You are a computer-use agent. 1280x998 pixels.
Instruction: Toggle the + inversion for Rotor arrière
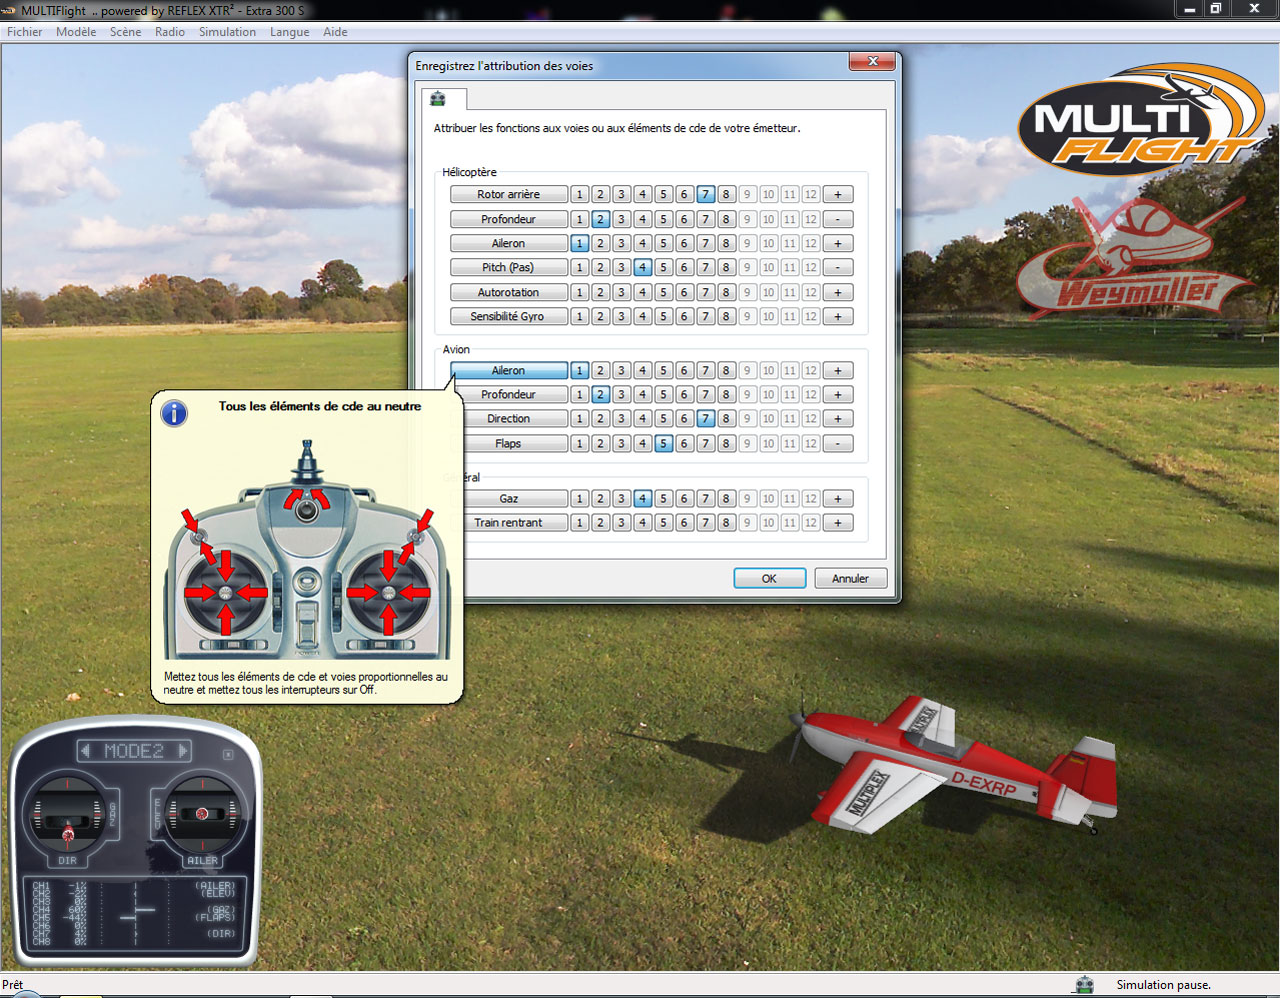(x=838, y=194)
